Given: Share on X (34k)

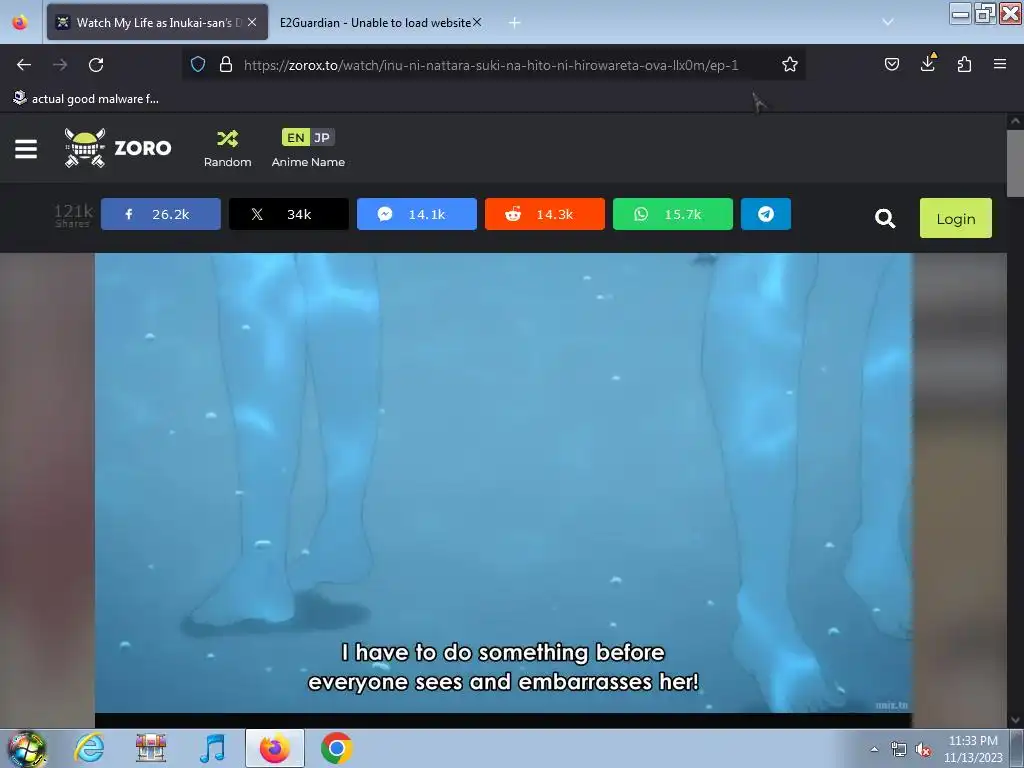Looking at the screenshot, I should click(x=289, y=214).
